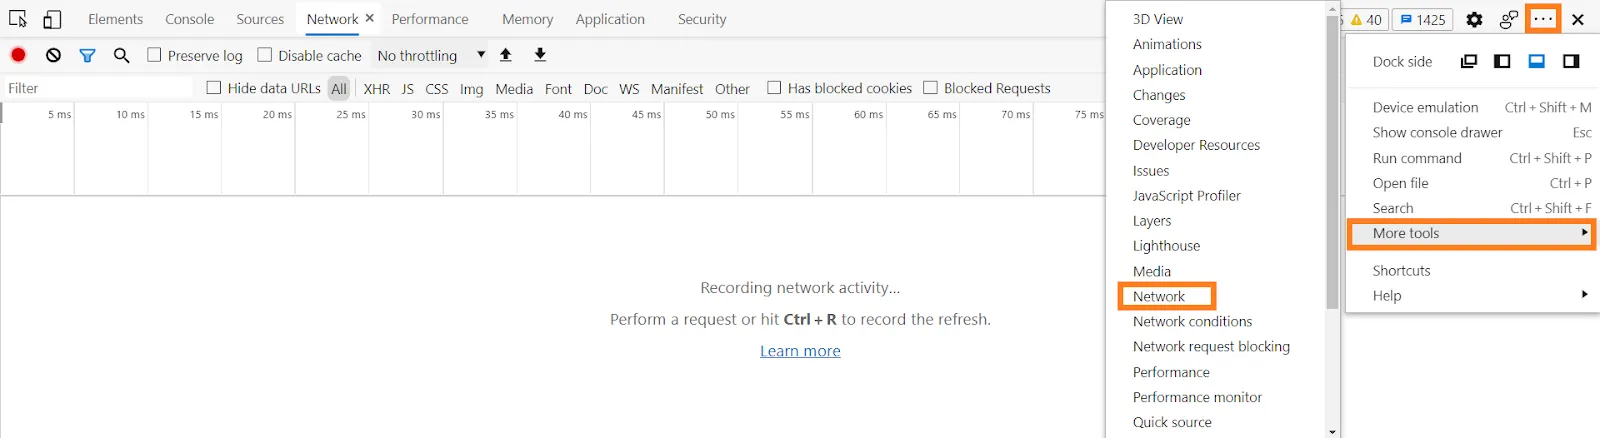Toggle device toolbar icon
Viewport: 1600px width, 438px height.
52,19
